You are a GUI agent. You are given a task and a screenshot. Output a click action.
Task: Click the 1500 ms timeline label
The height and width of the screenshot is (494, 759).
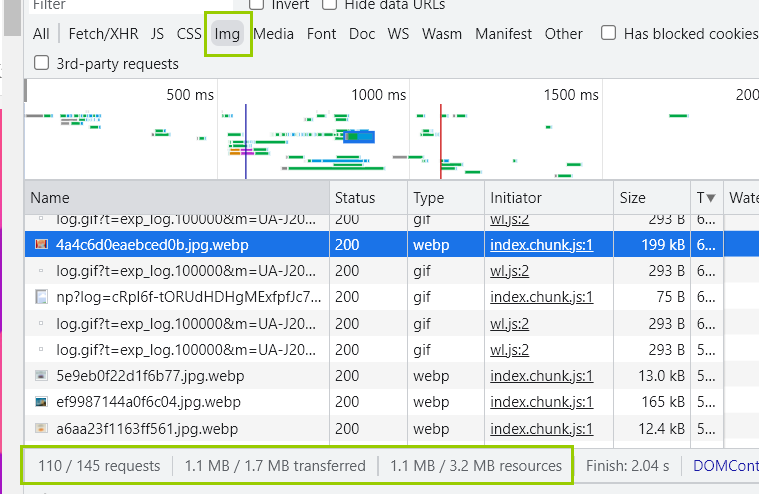[571, 95]
